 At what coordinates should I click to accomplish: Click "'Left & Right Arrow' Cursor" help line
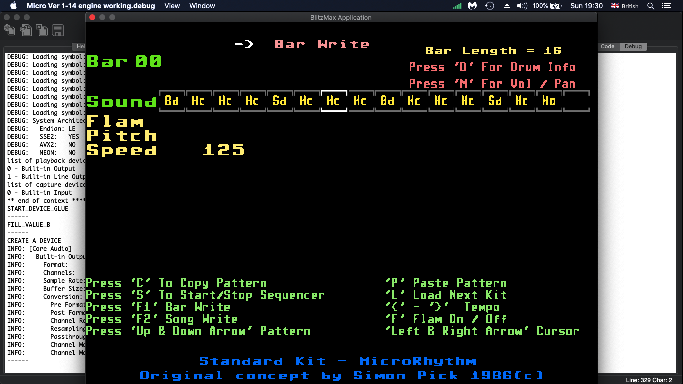[x=482, y=331]
